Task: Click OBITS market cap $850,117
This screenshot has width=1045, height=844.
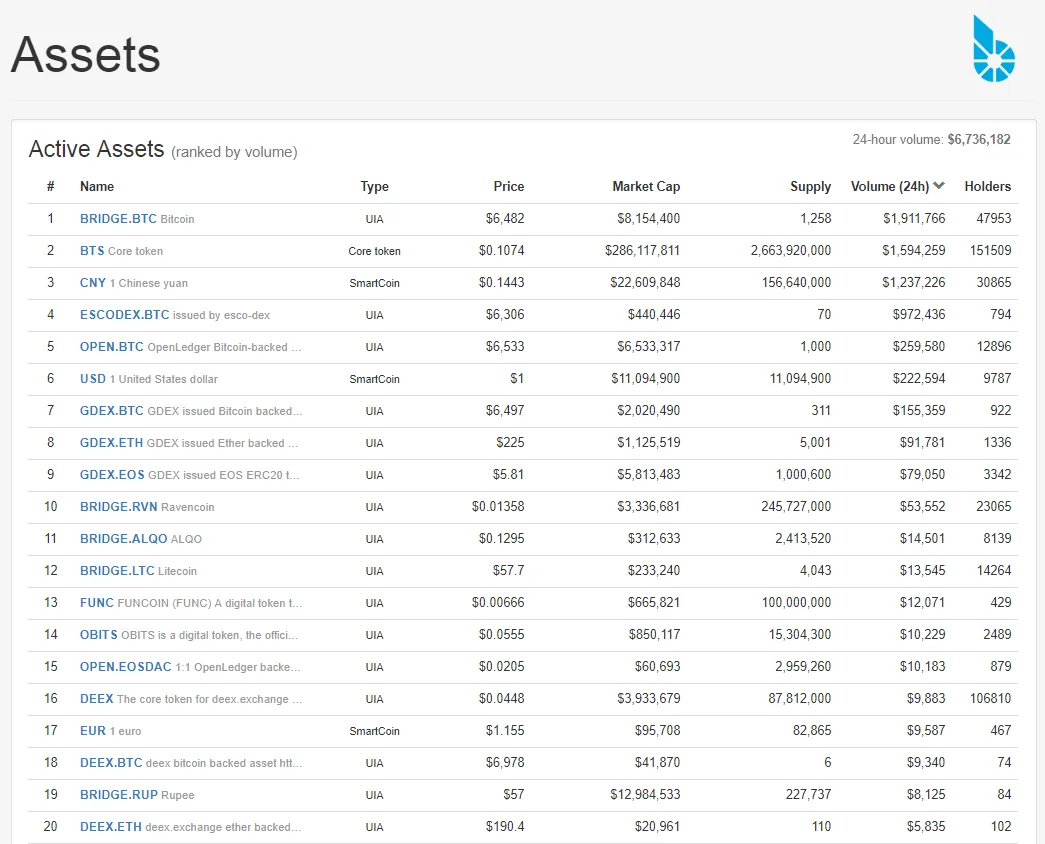Action: (x=654, y=635)
